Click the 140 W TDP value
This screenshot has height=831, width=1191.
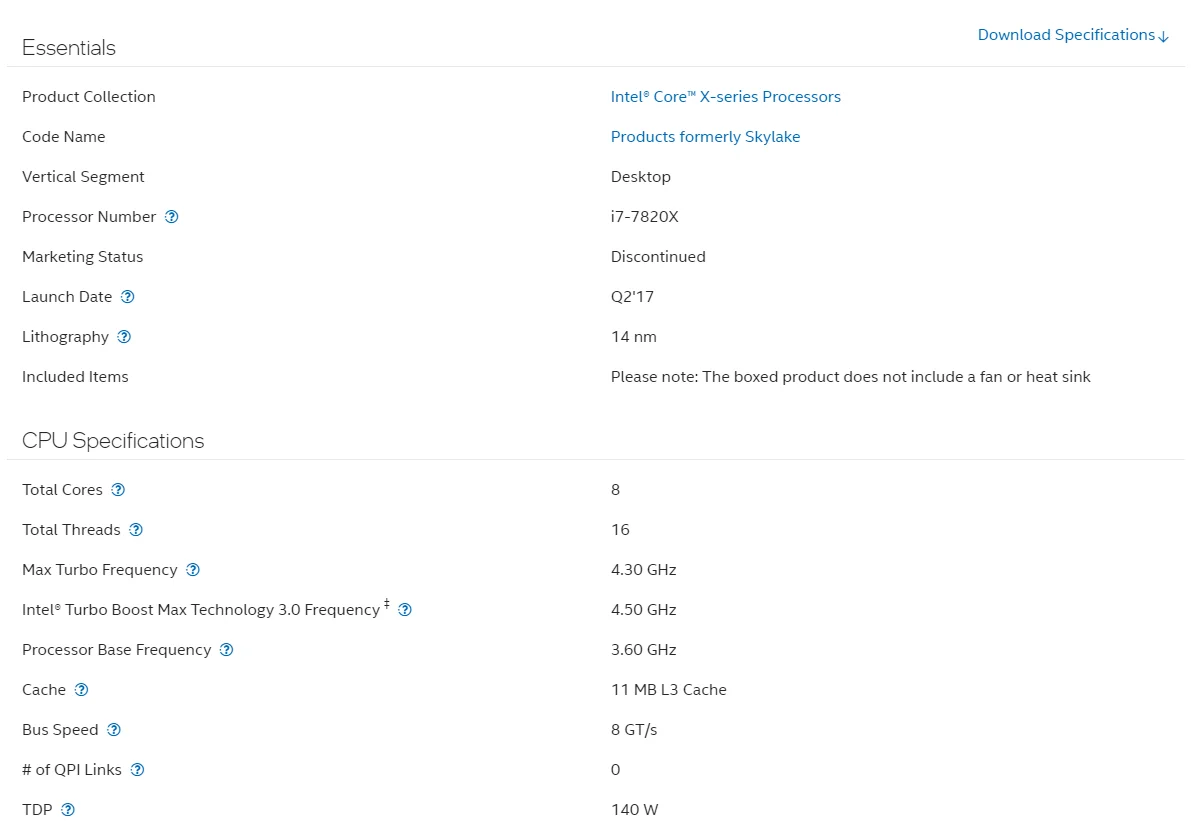pos(634,810)
